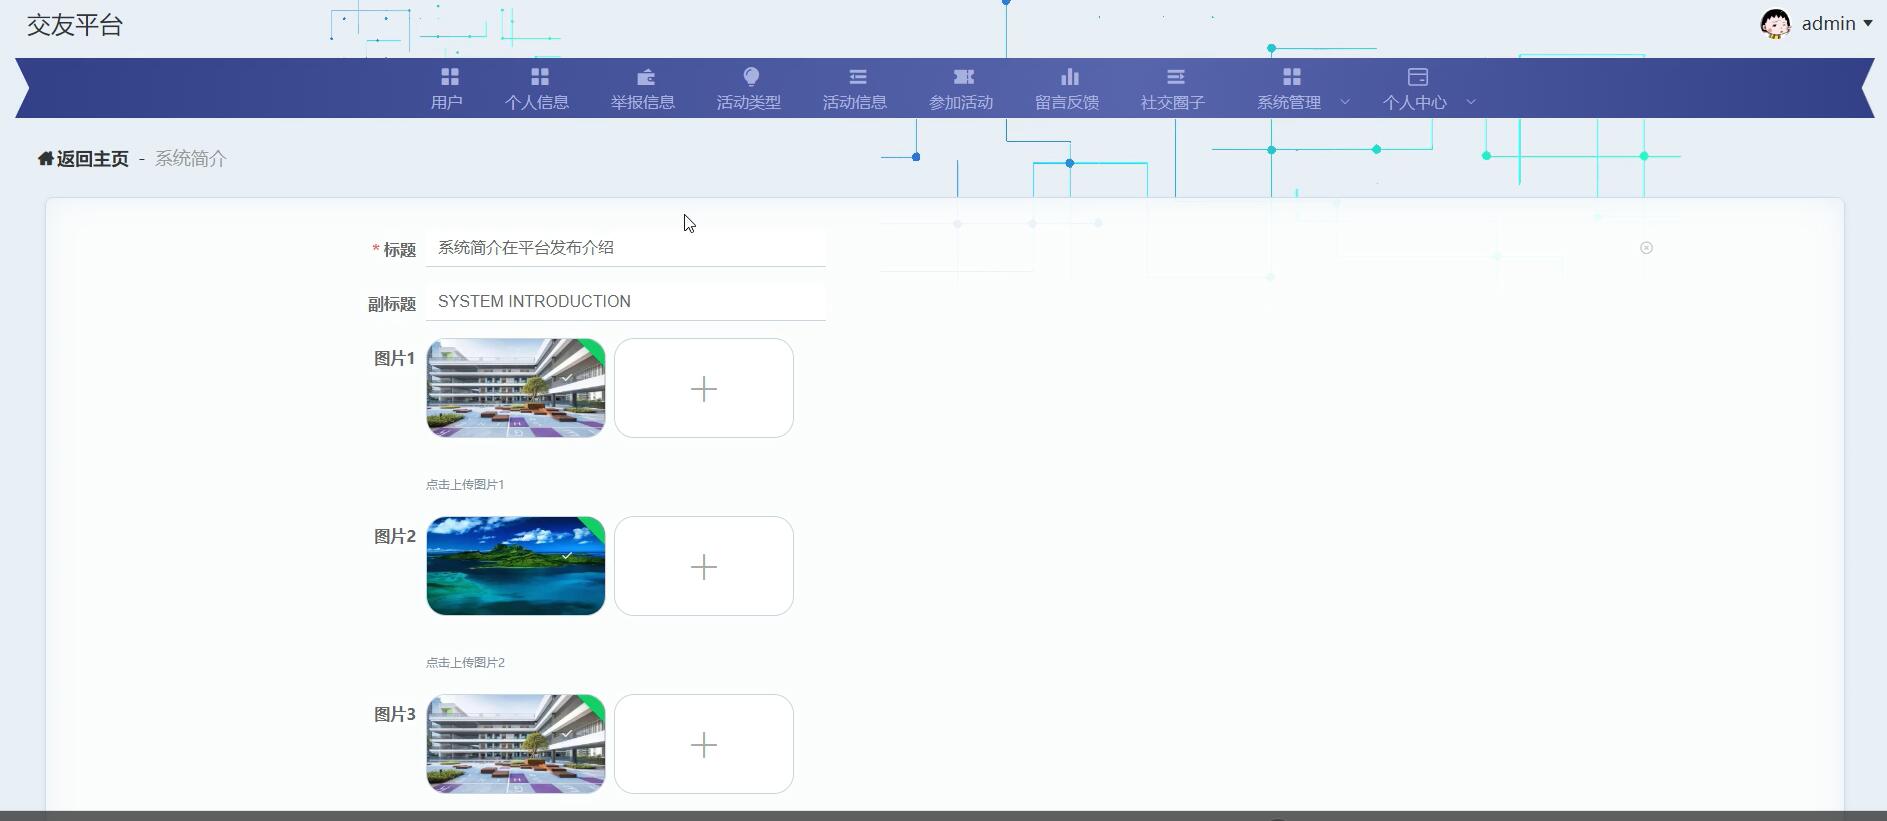Expand the 系统管理 dropdown chevron
Image resolution: width=1887 pixels, height=821 pixels.
tap(1345, 102)
